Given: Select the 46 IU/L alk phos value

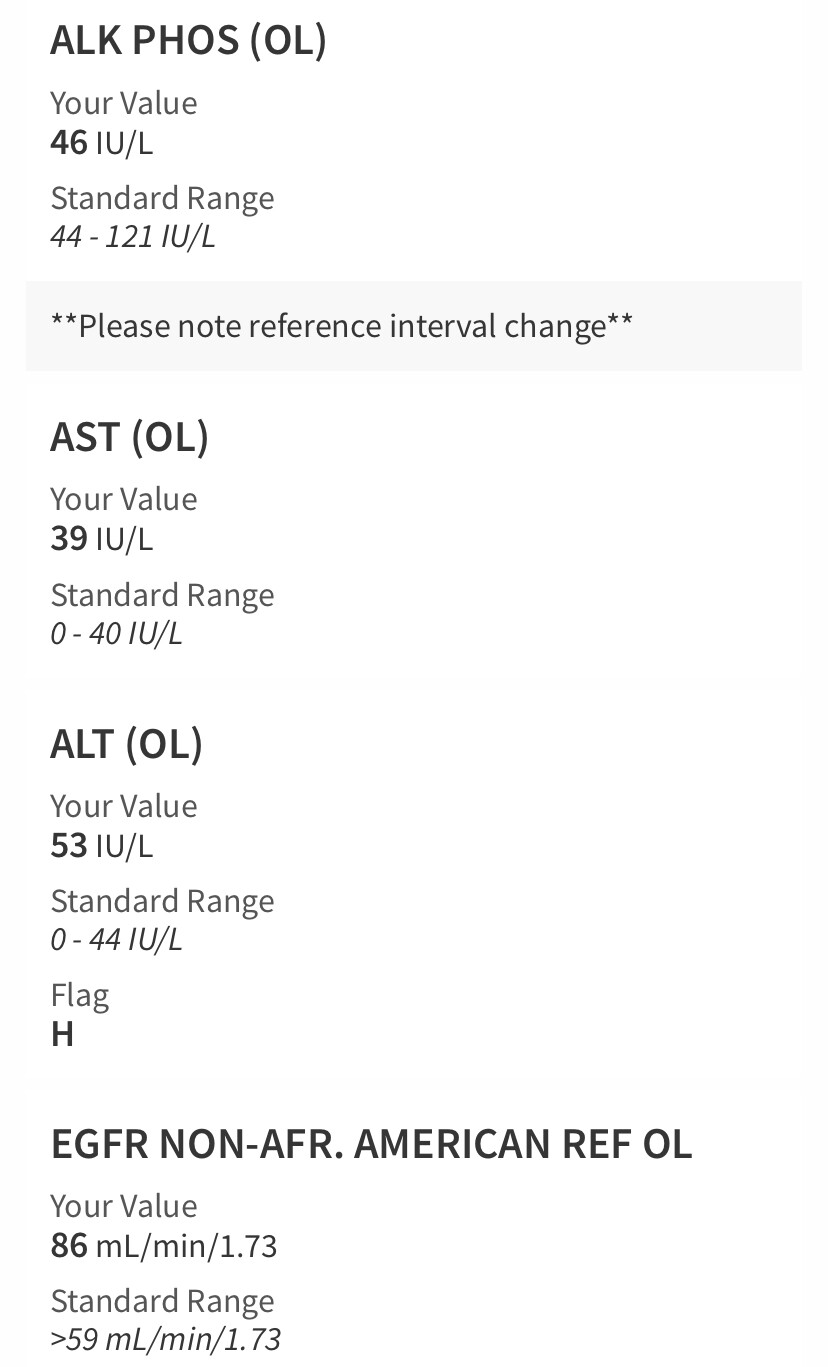Looking at the screenshot, I should pos(102,143).
